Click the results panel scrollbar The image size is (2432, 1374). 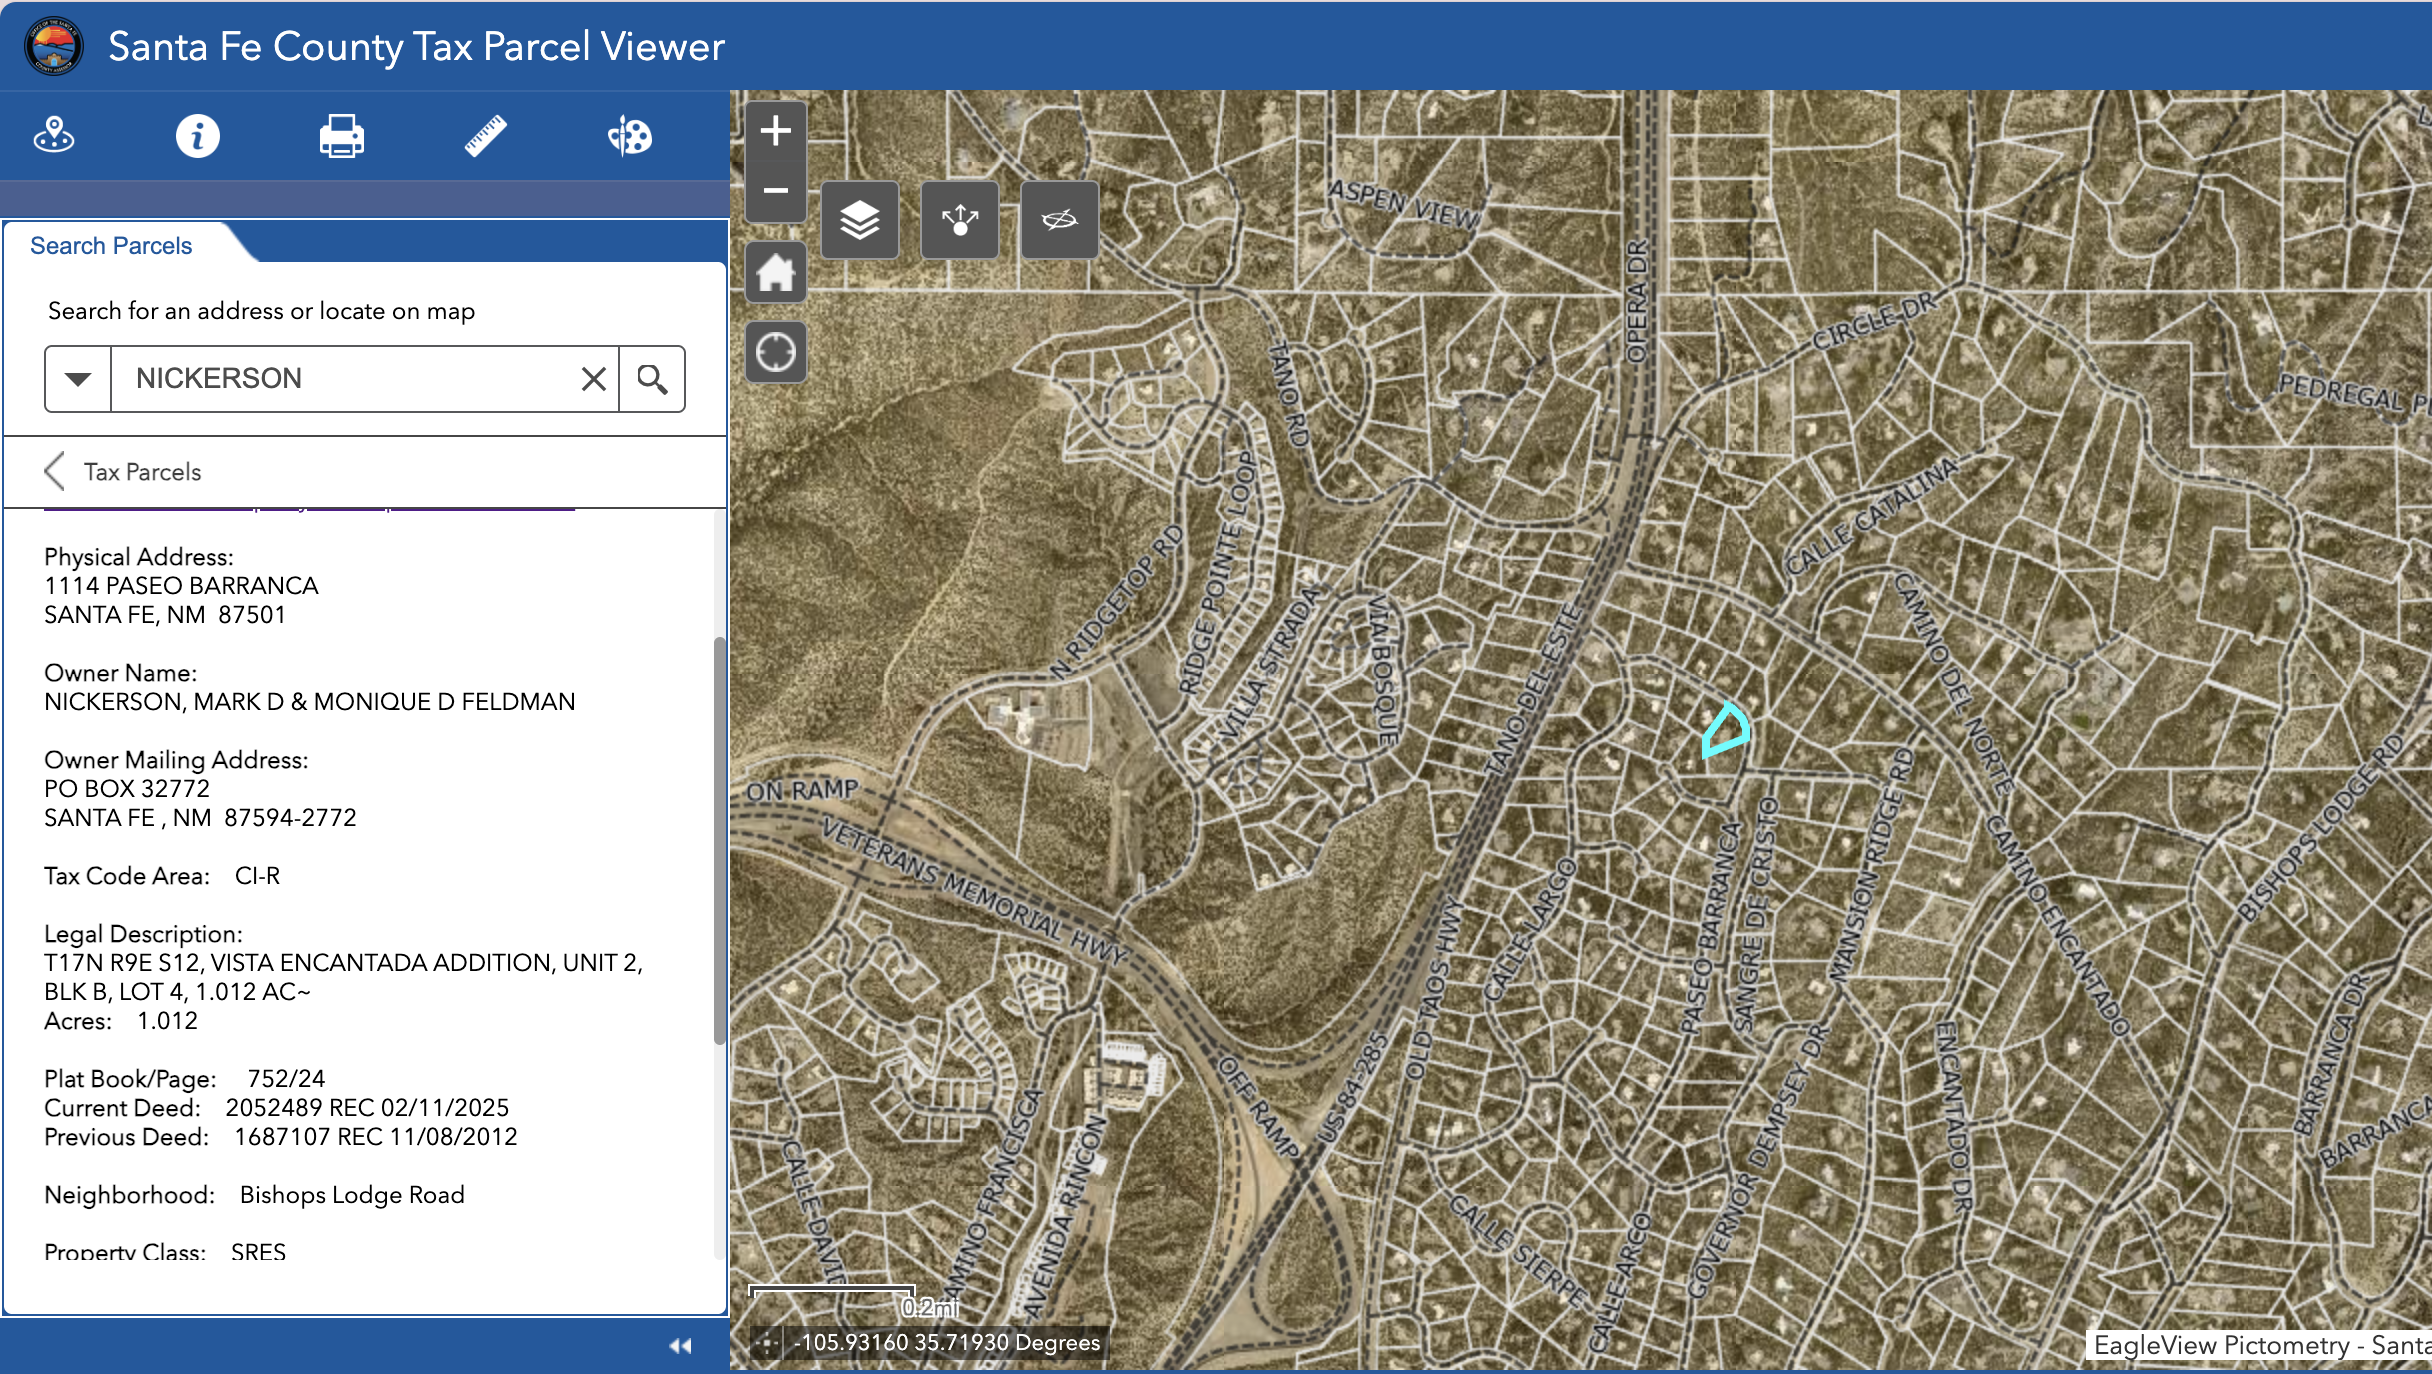point(719,840)
